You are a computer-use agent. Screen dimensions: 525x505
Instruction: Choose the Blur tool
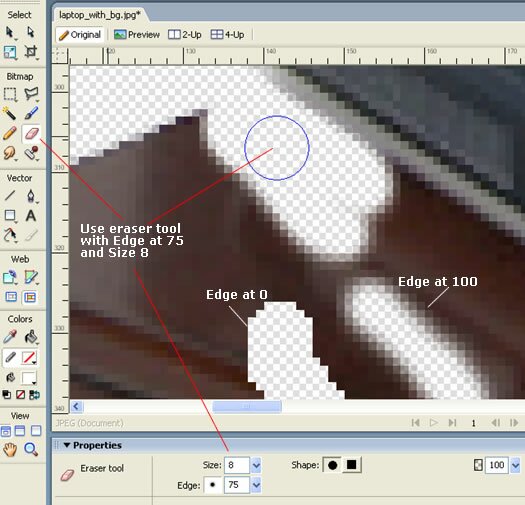click(10, 153)
